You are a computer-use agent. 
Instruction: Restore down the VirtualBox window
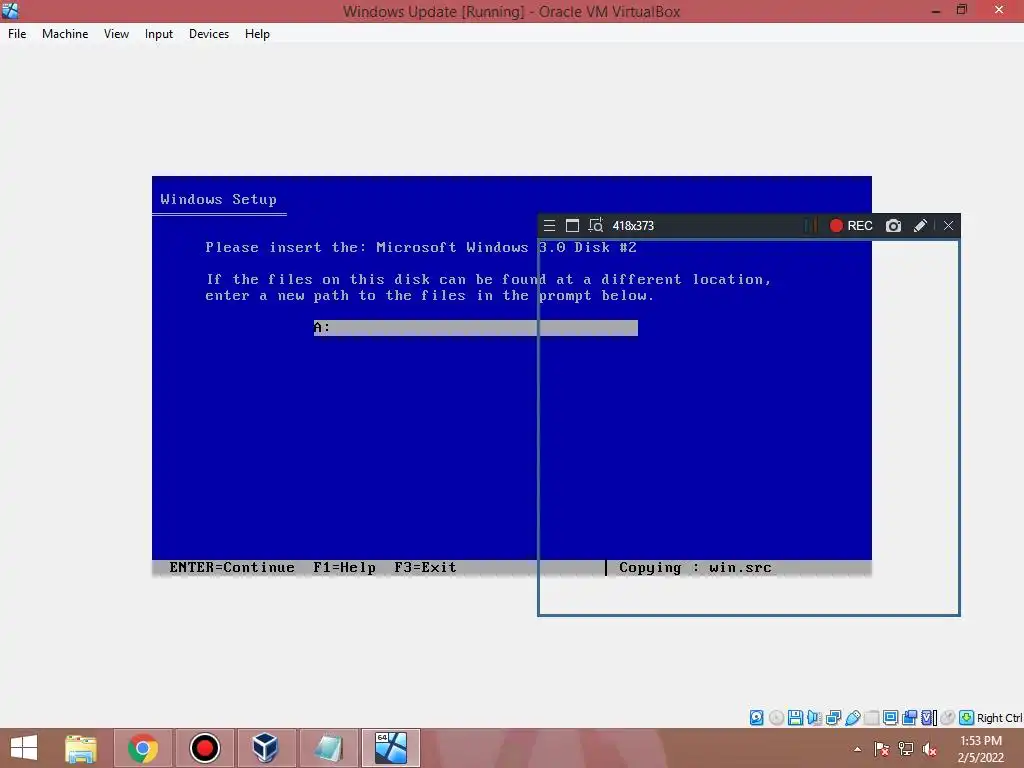(x=962, y=10)
